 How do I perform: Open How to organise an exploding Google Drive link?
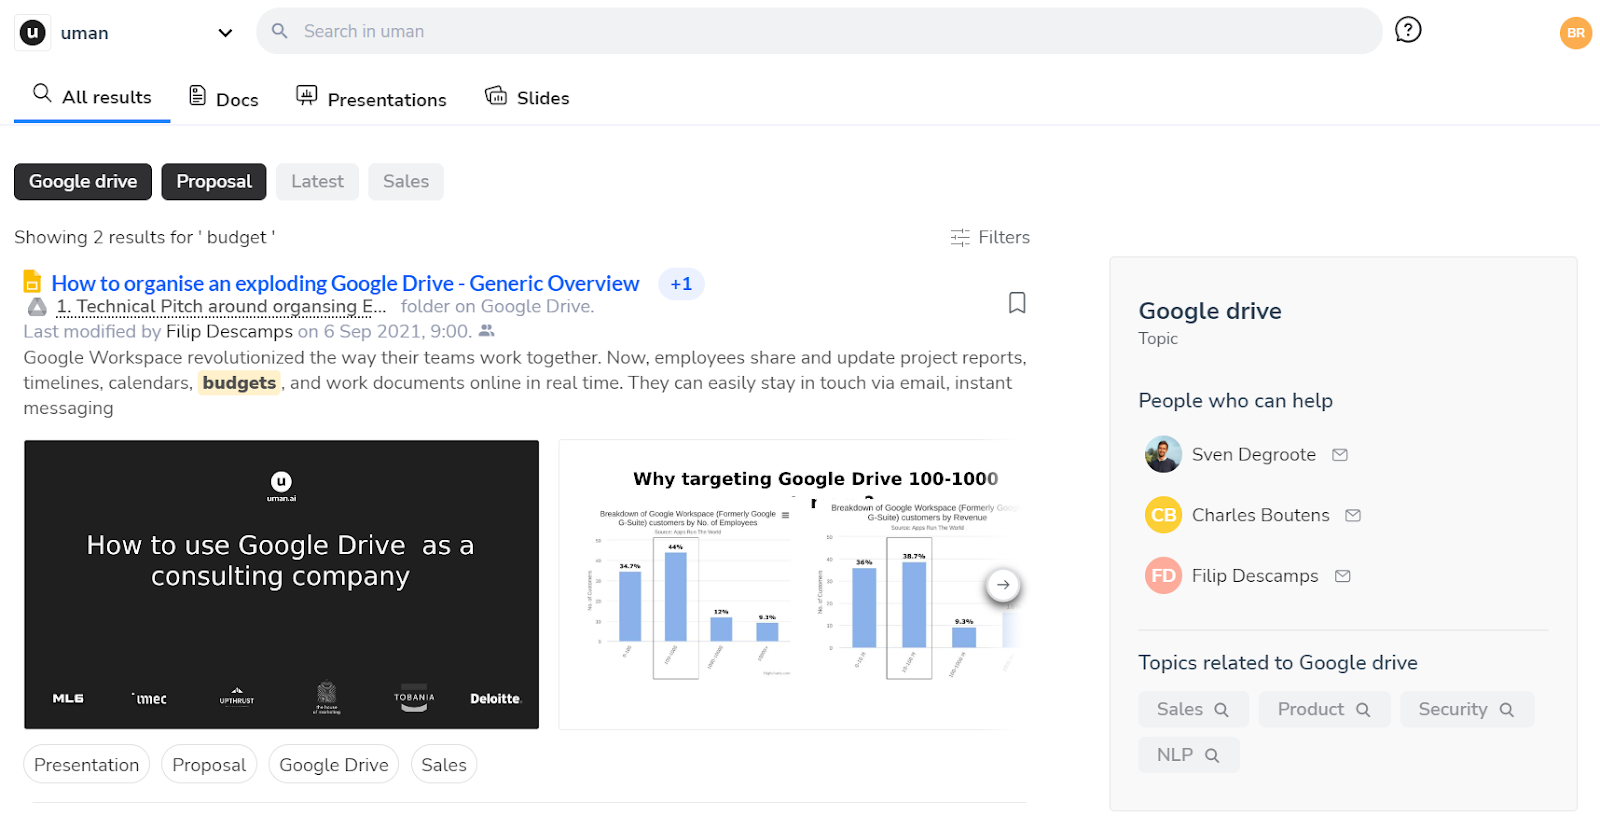pyautogui.click(x=345, y=283)
